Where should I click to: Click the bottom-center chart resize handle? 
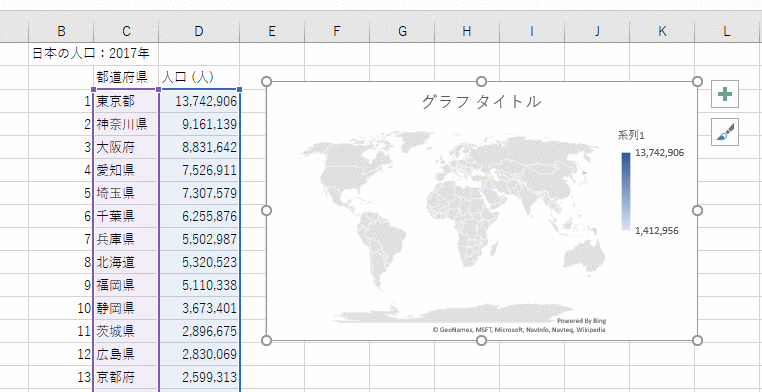click(x=481, y=341)
